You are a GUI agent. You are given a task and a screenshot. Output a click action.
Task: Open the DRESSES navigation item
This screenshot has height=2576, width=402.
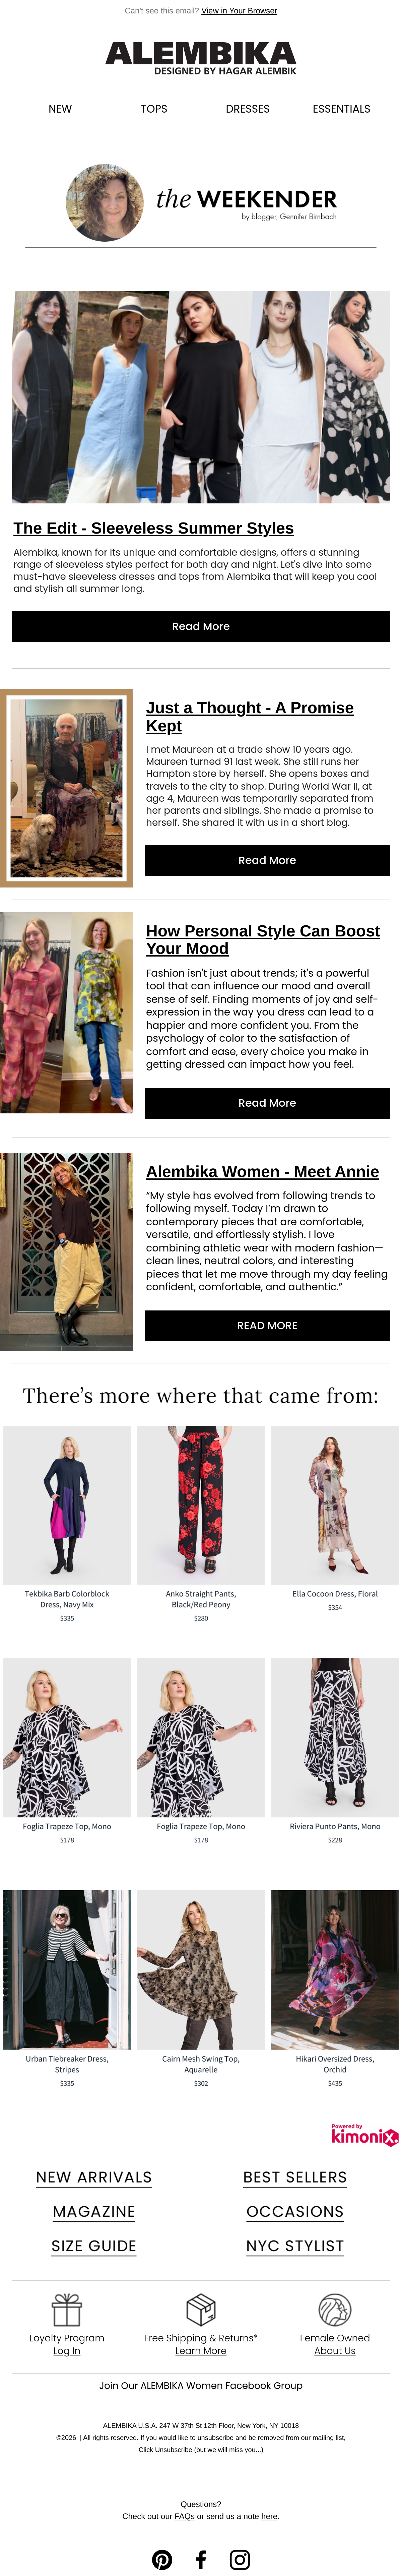[248, 109]
